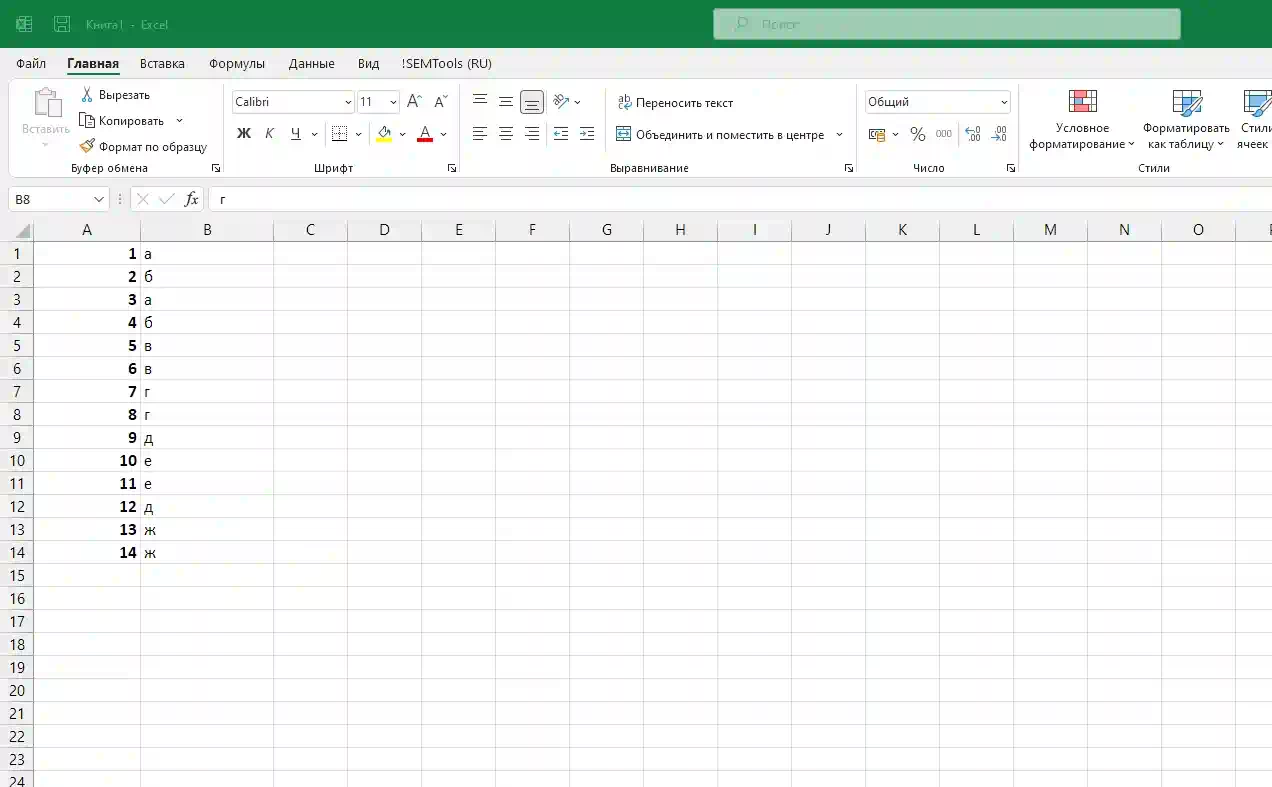The height and width of the screenshot is (787, 1272).
Task: Switch to the Данные tab
Action: (x=311, y=63)
